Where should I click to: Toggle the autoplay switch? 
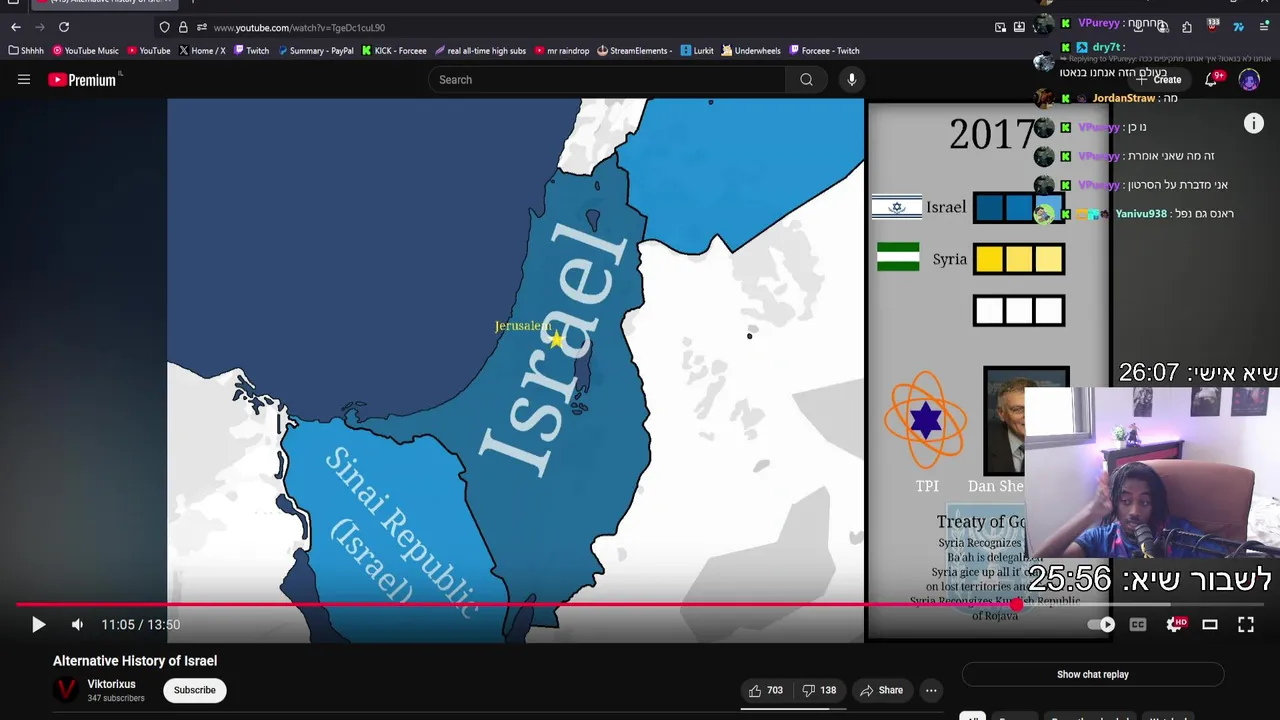click(x=1101, y=625)
